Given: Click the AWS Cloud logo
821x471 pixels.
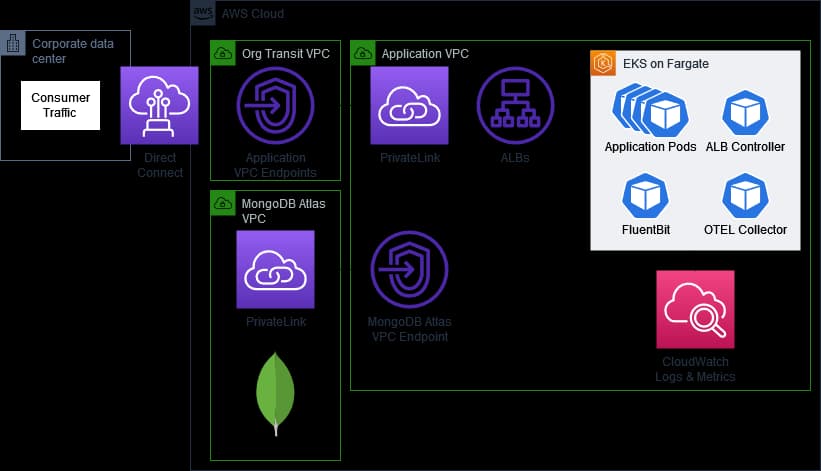Looking at the screenshot, I should [x=203, y=13].
